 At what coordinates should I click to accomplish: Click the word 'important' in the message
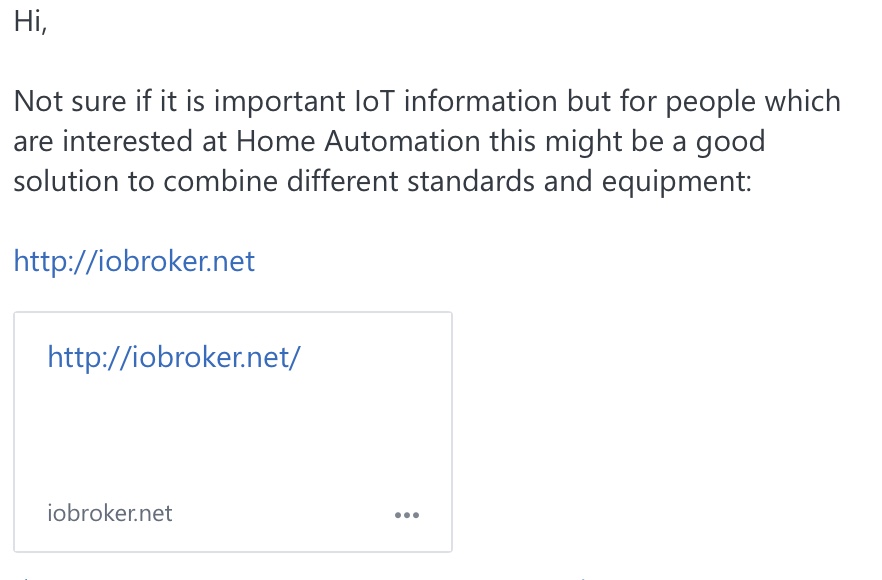(x=280, y=103)
